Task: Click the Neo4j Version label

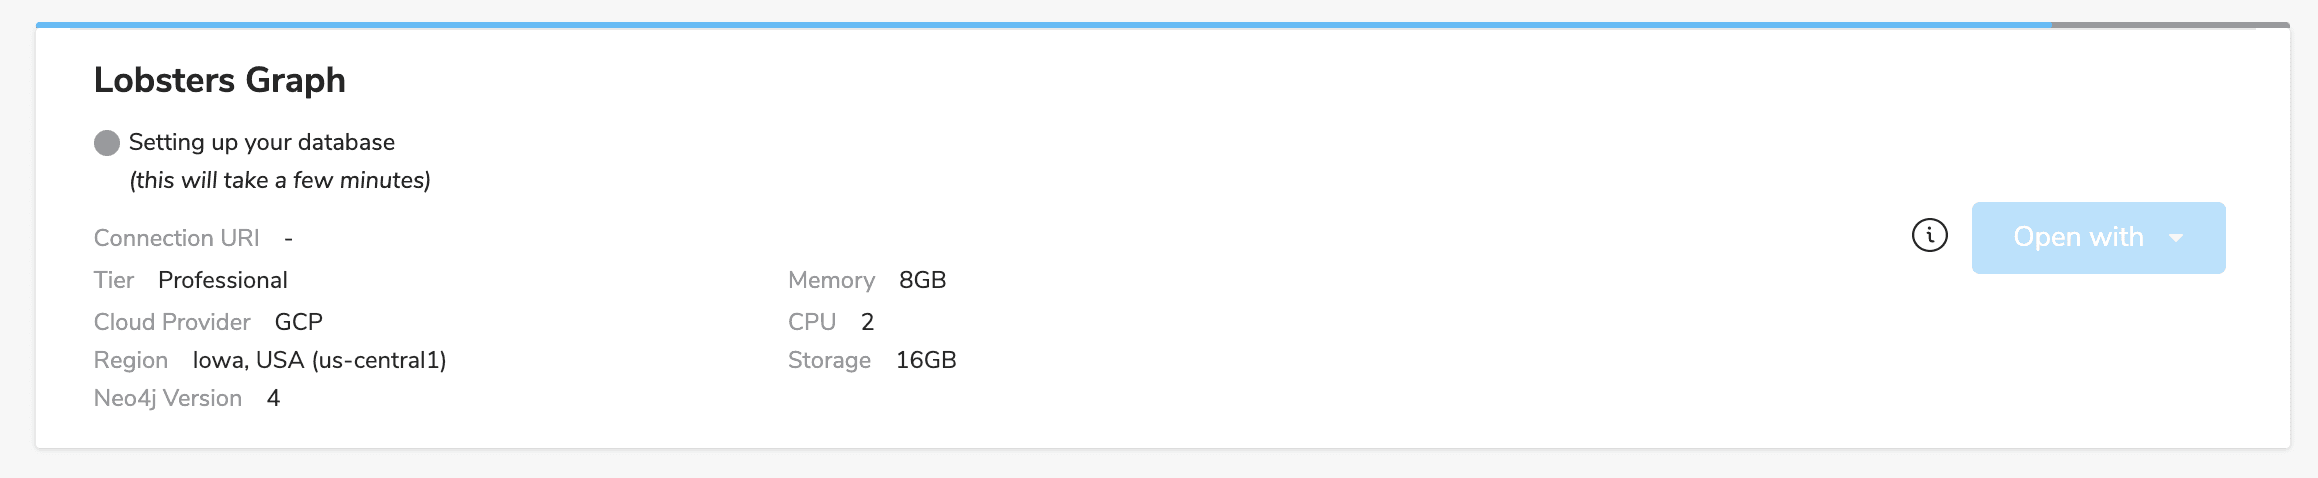Action: (168, 398)
